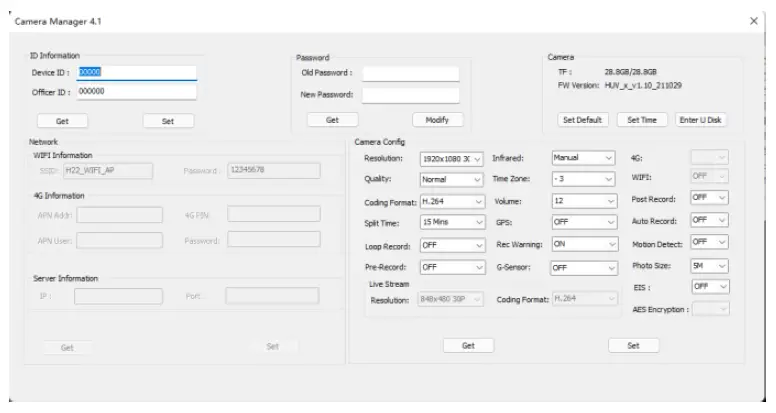Image resolution: width=776 pixels, height=413 pixels.
Task: Click Set button at bottom of Camera Config
Action: pyautogui.click(x=633, y=345)
